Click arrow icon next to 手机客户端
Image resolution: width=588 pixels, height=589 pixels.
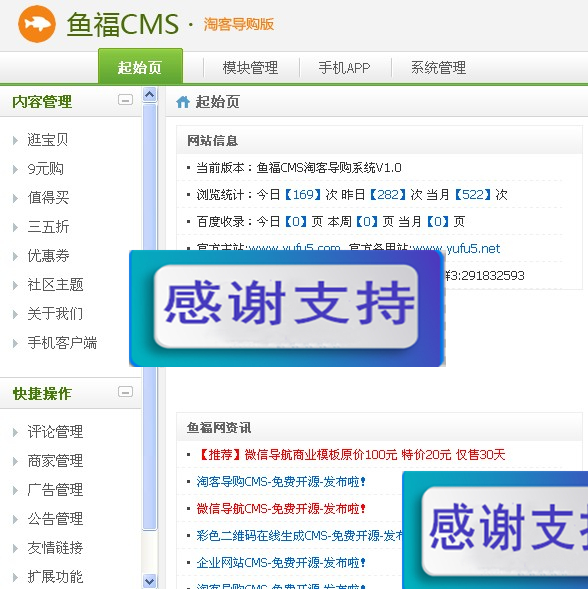pos(15,343)
